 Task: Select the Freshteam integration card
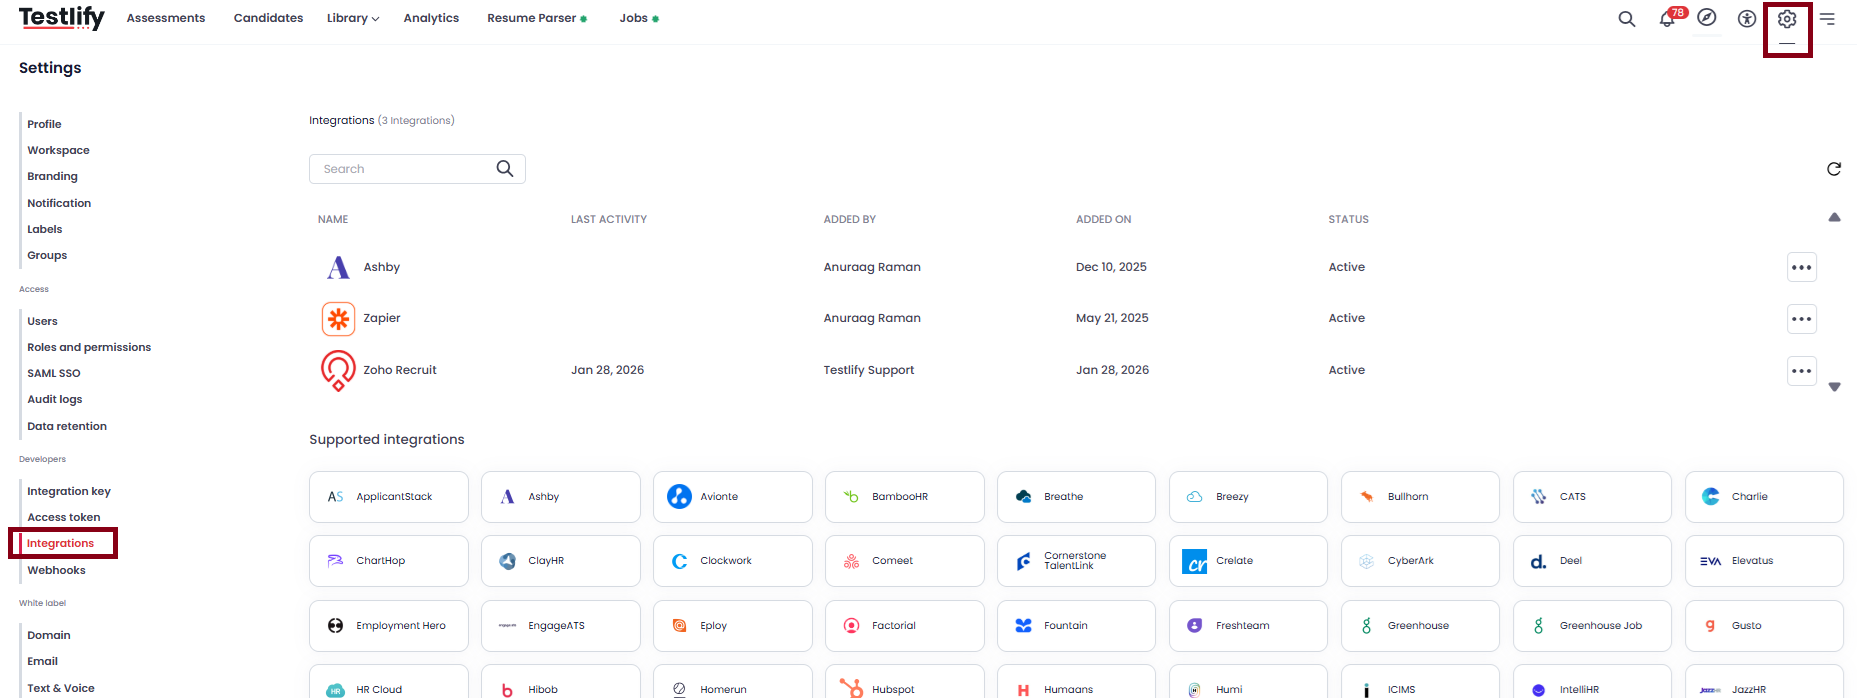coord(1249,626)
